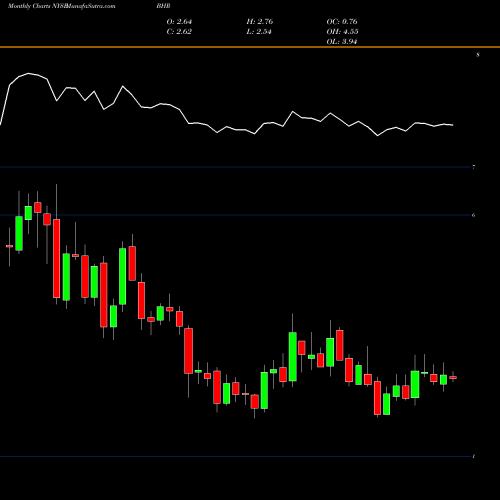Screen dimensions: 500x500
Task: Click the "OC: 0.76" reading
Action: [342, 22]
